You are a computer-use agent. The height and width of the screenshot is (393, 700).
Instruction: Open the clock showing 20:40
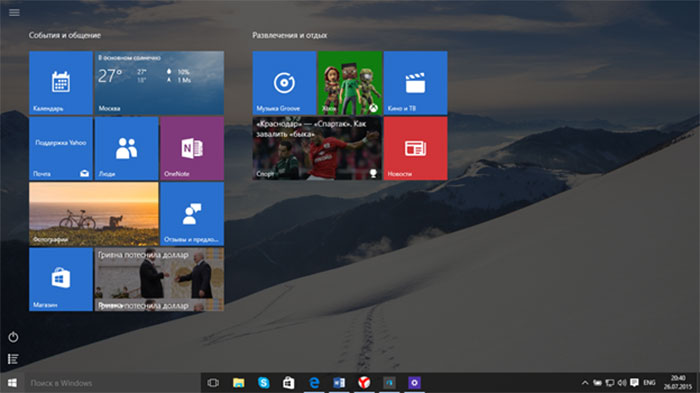point(678,383)
